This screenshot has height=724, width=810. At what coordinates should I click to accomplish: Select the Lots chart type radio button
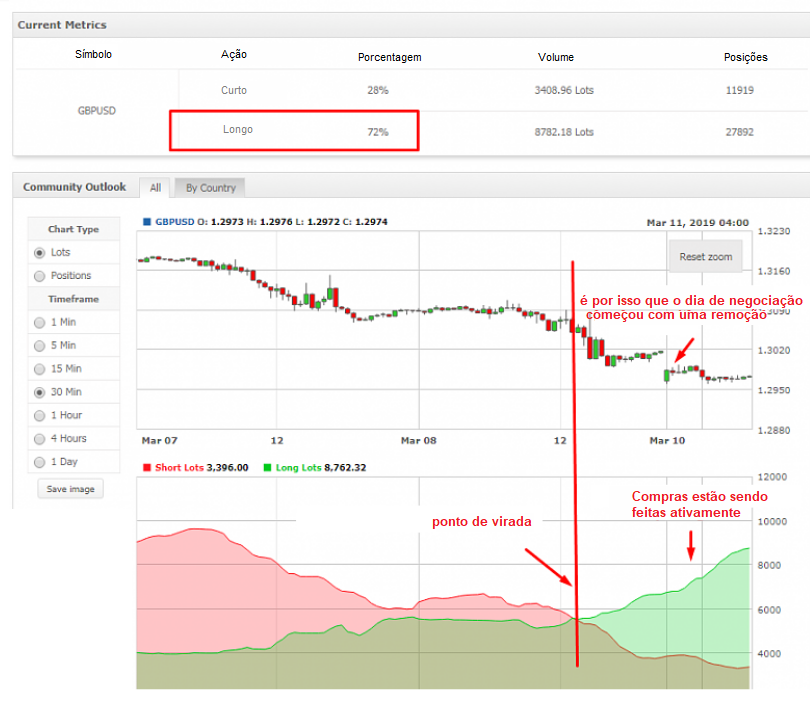pyautogui.click(x=40, y=253)
